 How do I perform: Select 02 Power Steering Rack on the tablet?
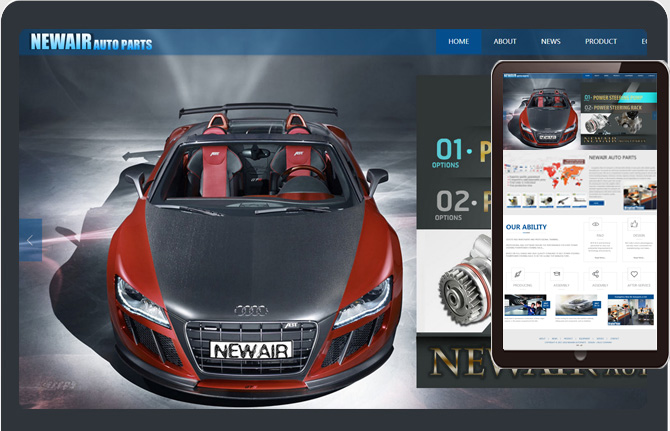pyautogui.click(x=613, y=108)
